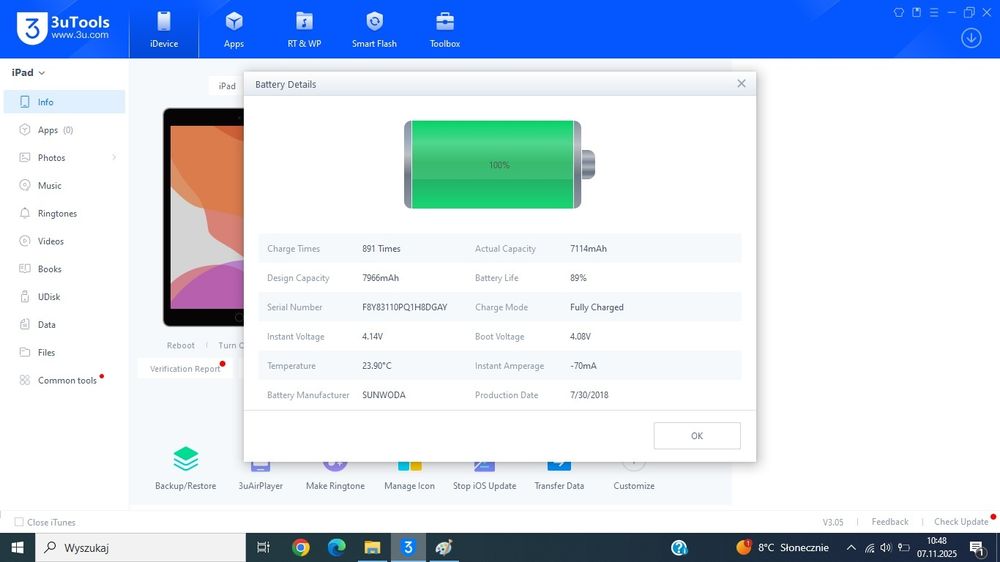Image resolution: width=1000 pixels, height=562 pixels.
Task: Open the Apps tab in top toolbar
Action: click(234, 29)
